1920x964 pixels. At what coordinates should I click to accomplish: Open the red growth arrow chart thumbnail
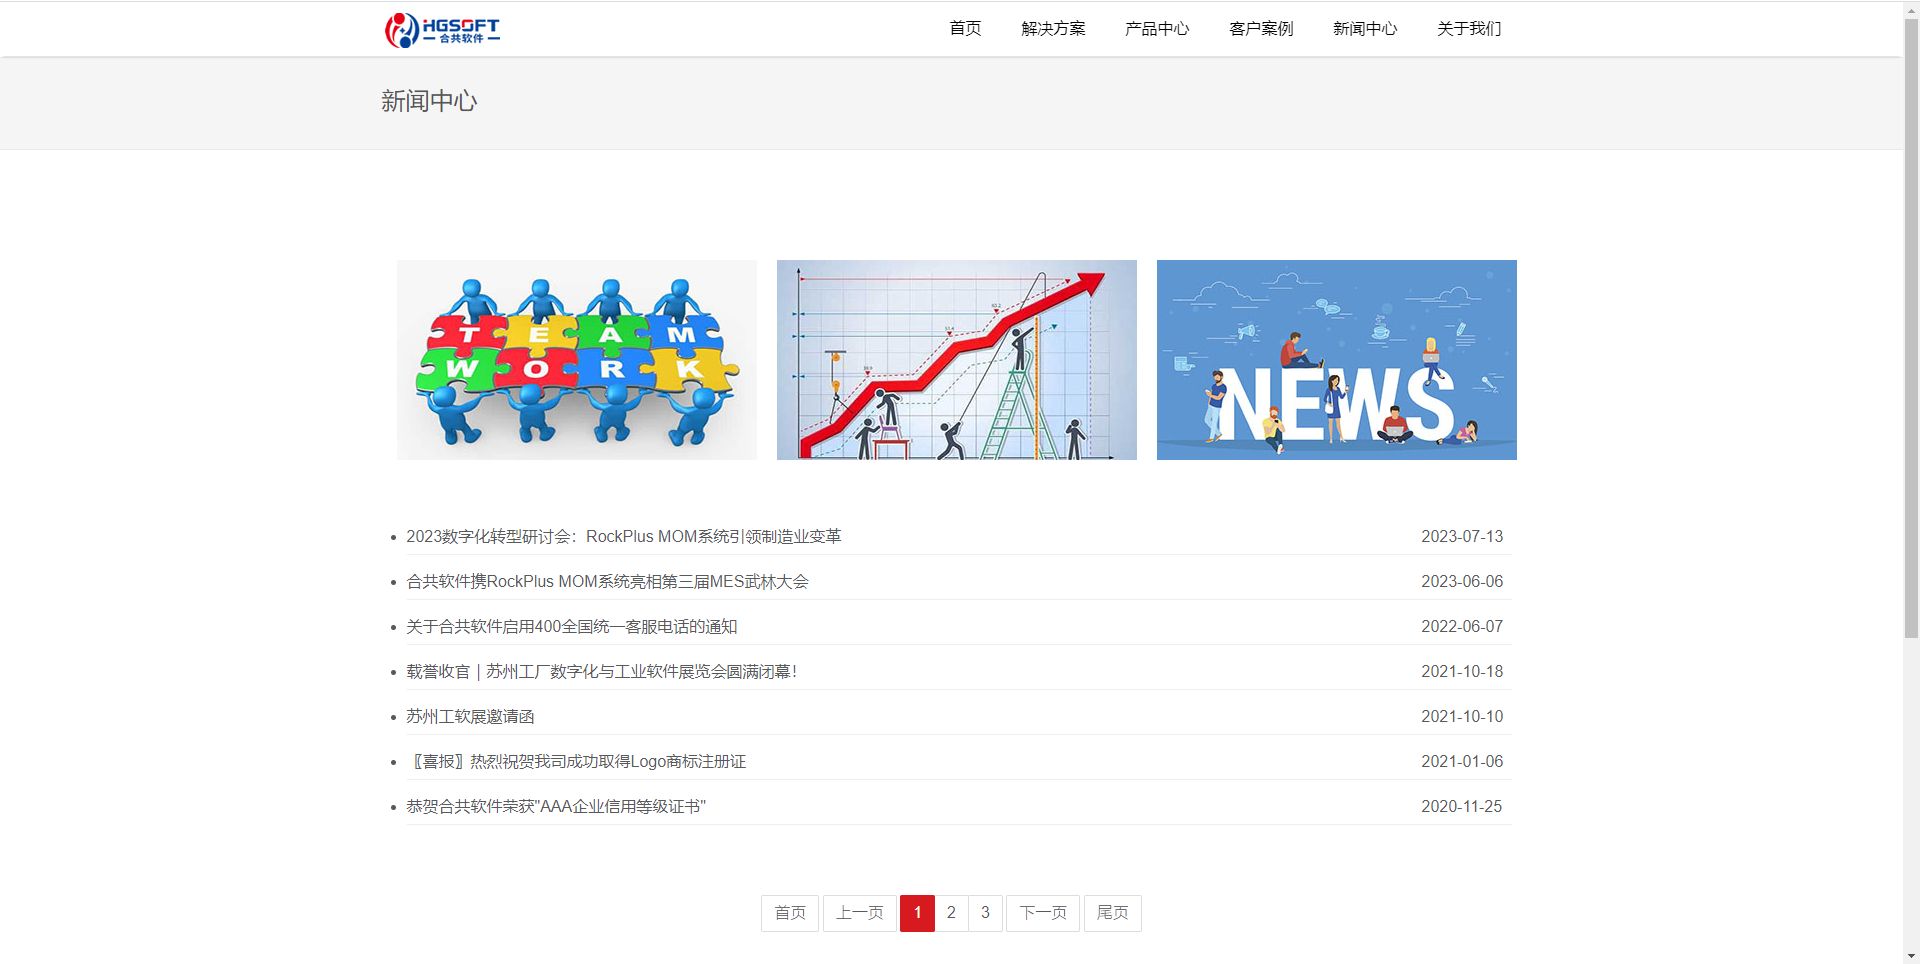(x=957, y=360)
